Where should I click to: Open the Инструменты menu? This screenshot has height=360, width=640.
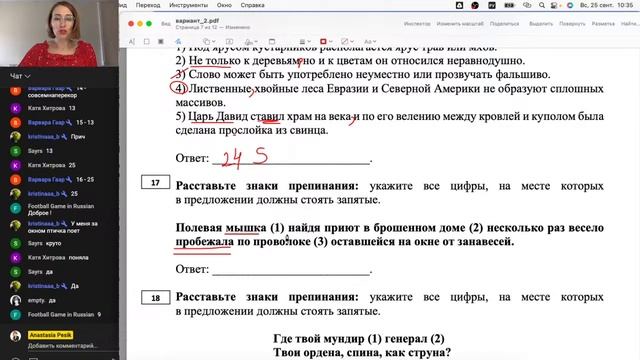[x=188, y=5]
